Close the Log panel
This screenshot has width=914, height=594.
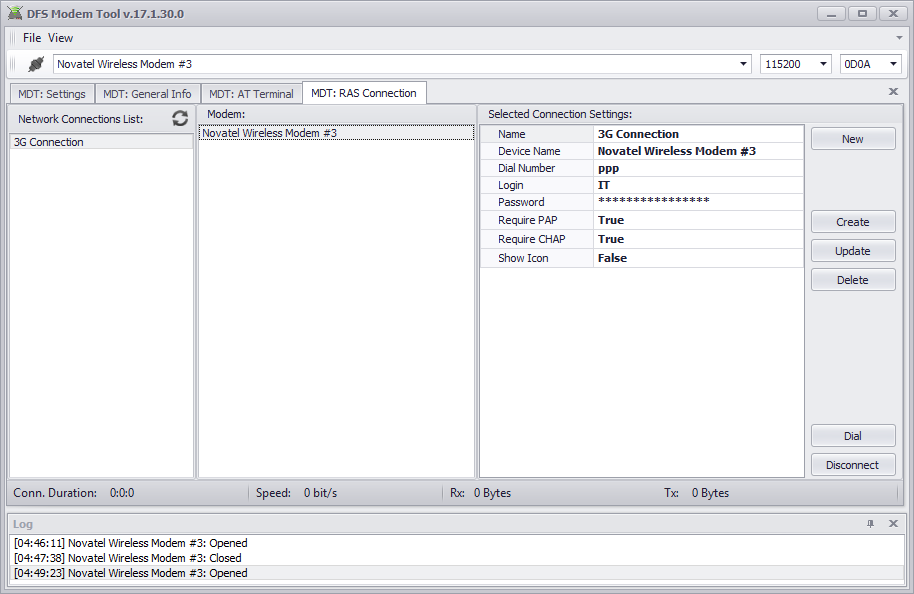[893, 523]
